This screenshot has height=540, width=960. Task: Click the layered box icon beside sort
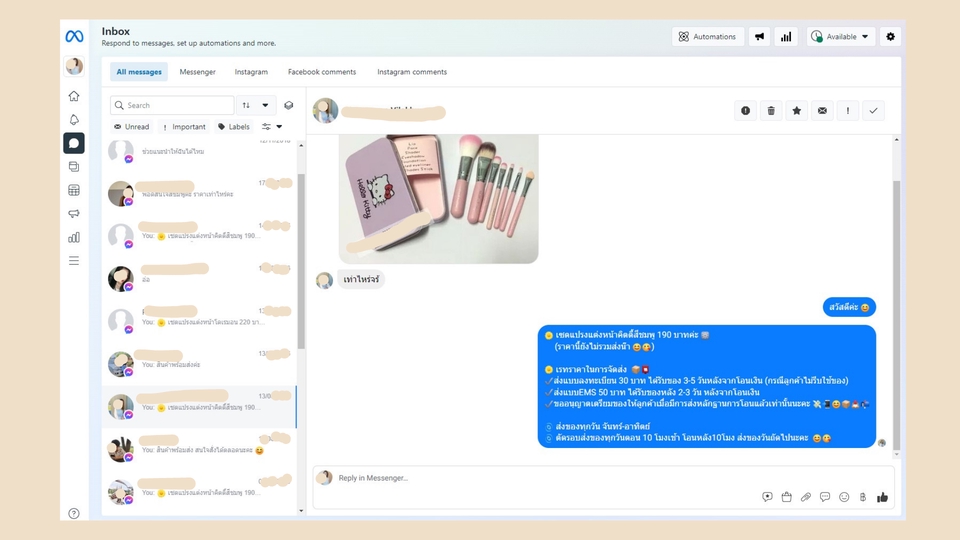click(x=288, y=105)
